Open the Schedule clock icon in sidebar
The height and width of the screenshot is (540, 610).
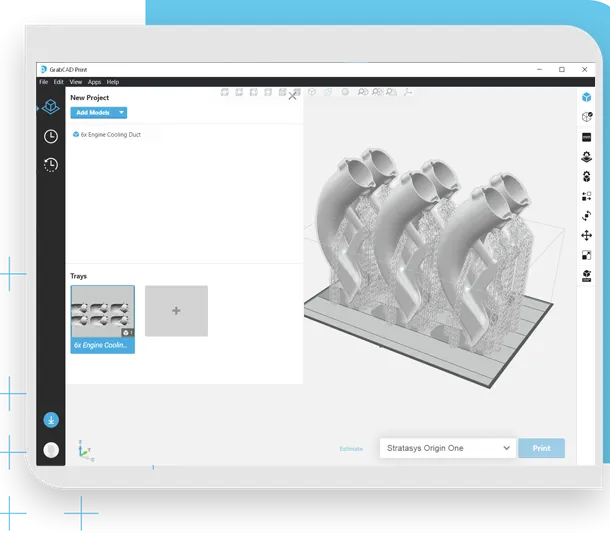pyautogui.click(x=51, y=136)
